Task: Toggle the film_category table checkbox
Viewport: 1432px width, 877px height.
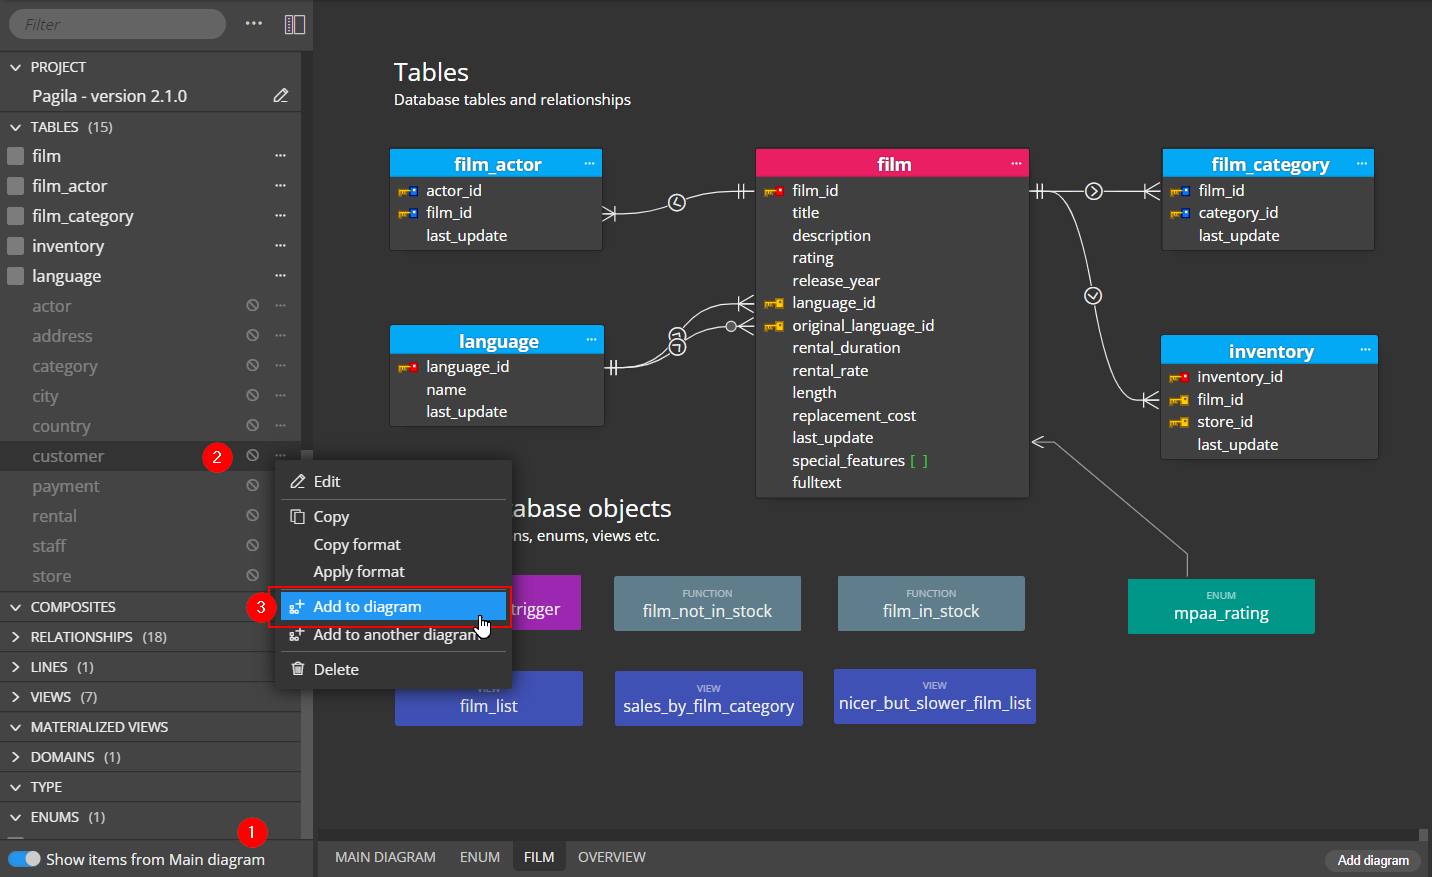Action: click(x=15, y=216)
